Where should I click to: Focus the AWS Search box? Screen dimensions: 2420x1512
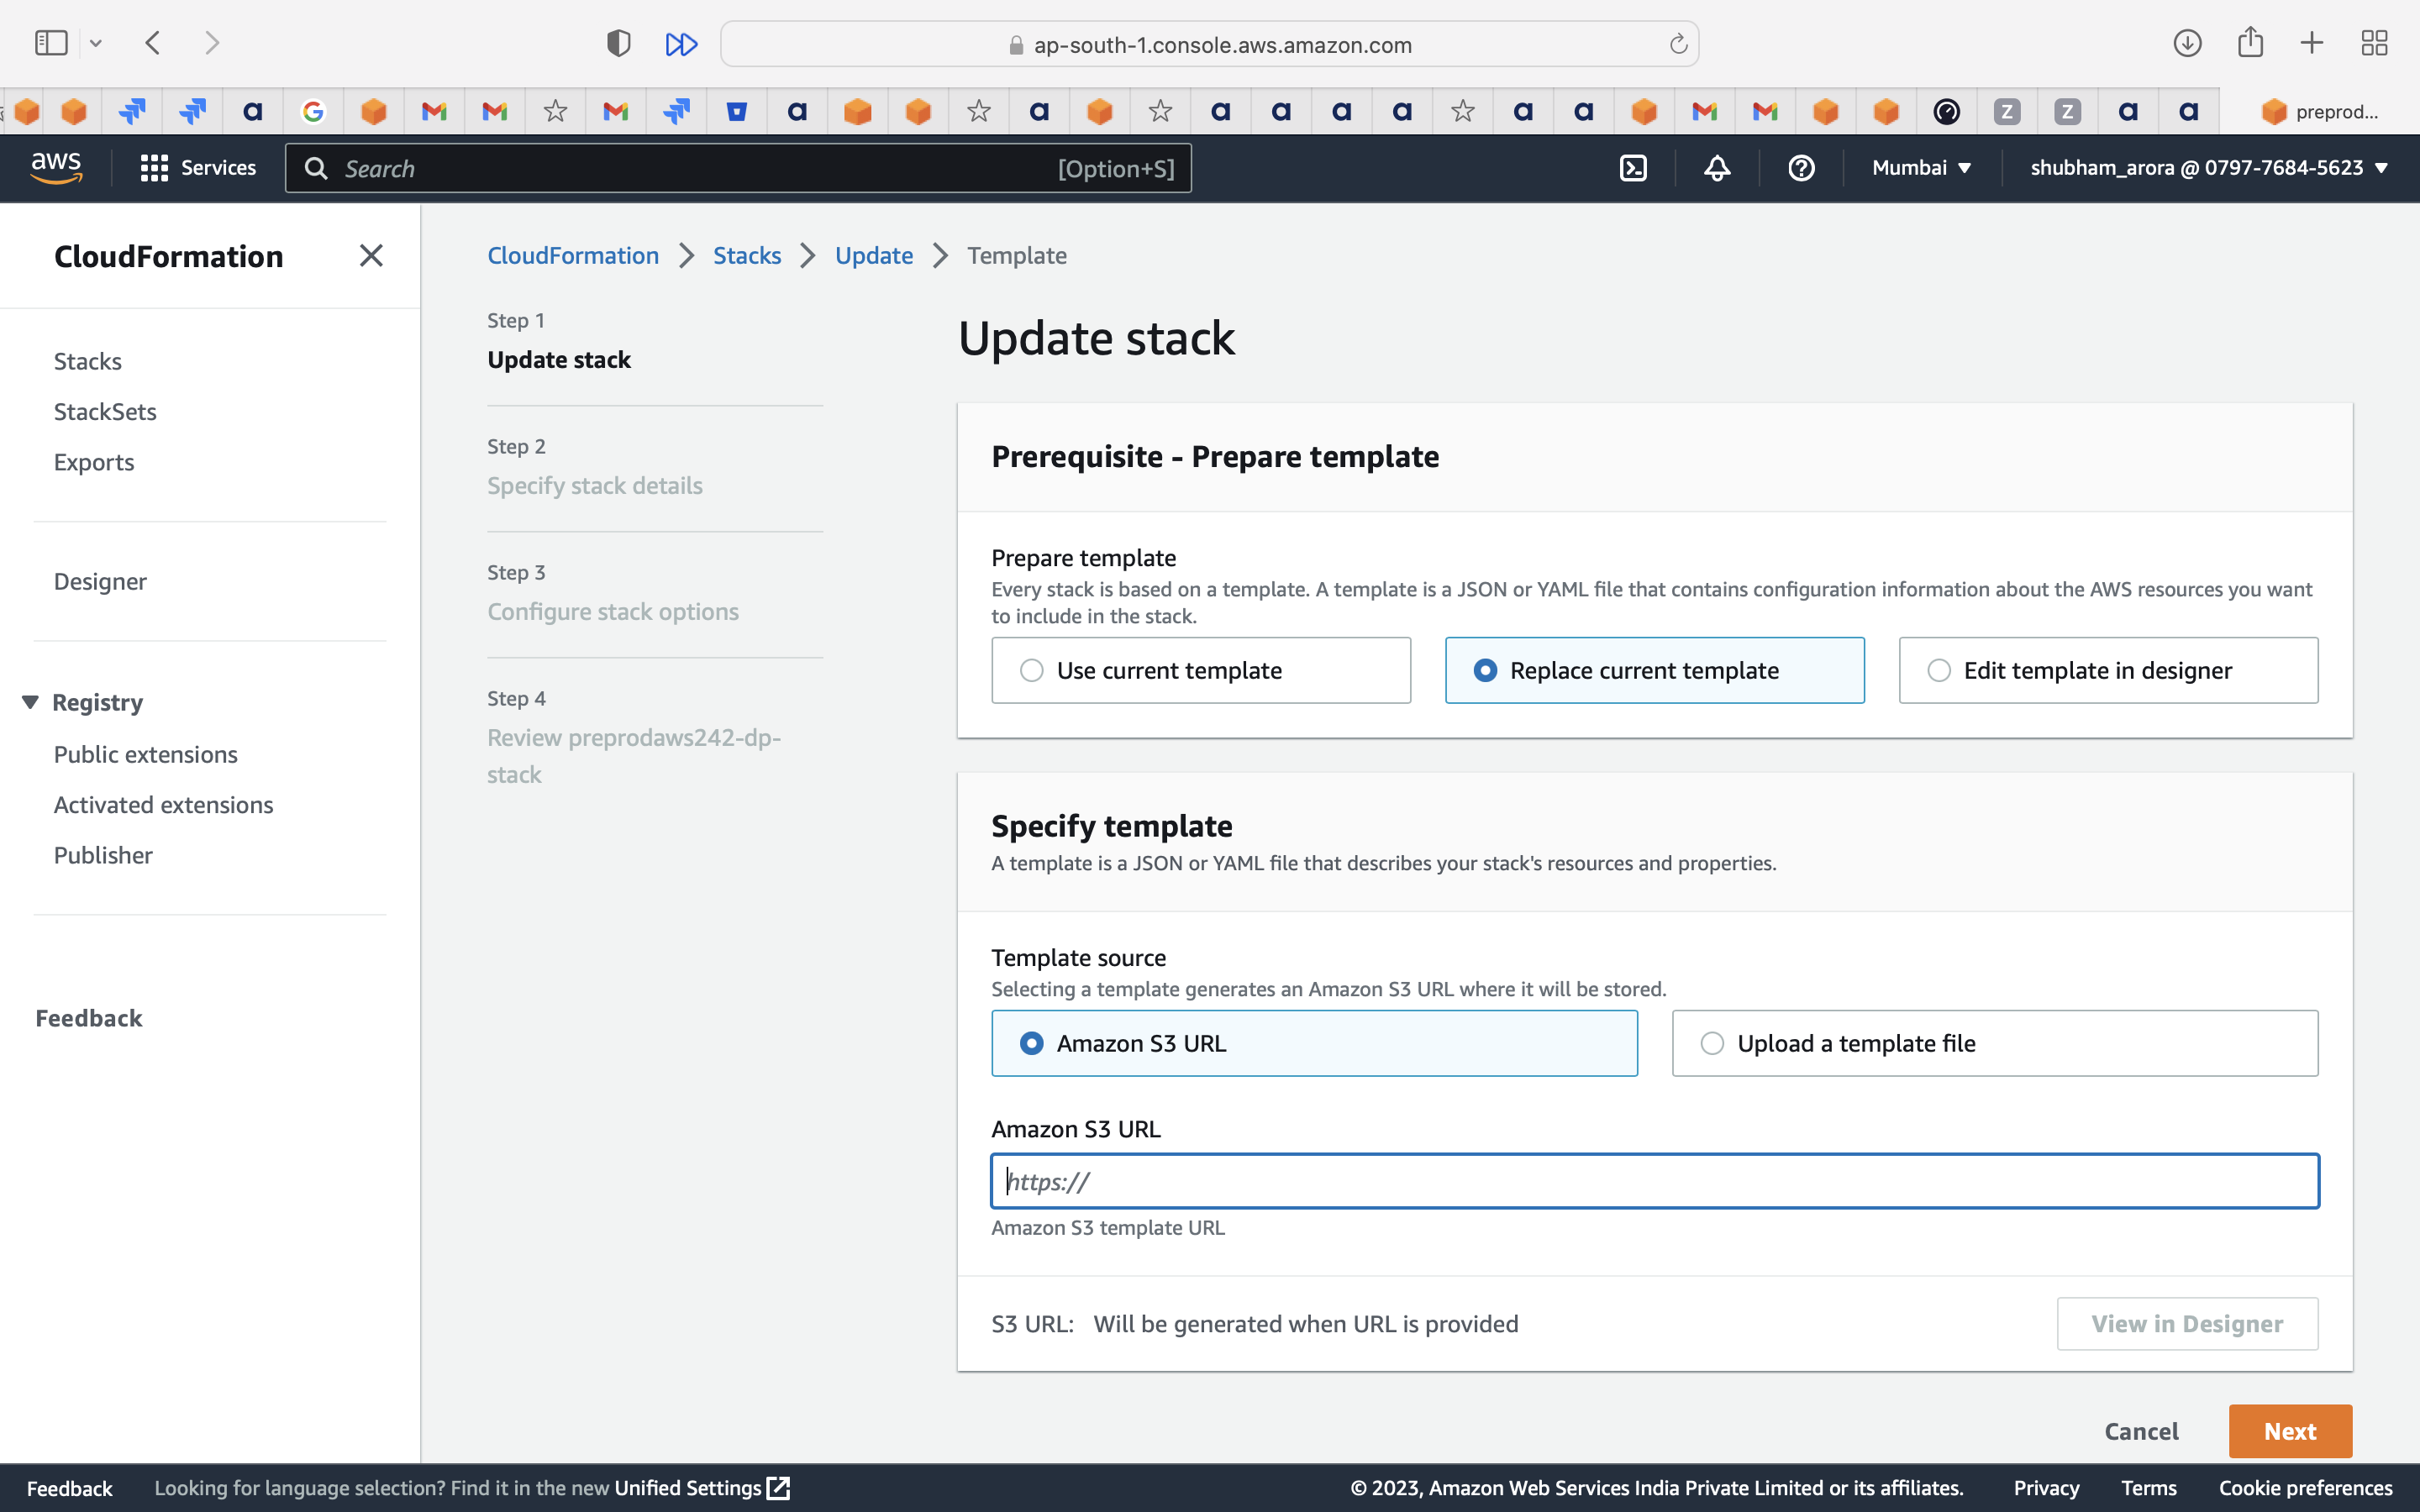click(738, 168)
